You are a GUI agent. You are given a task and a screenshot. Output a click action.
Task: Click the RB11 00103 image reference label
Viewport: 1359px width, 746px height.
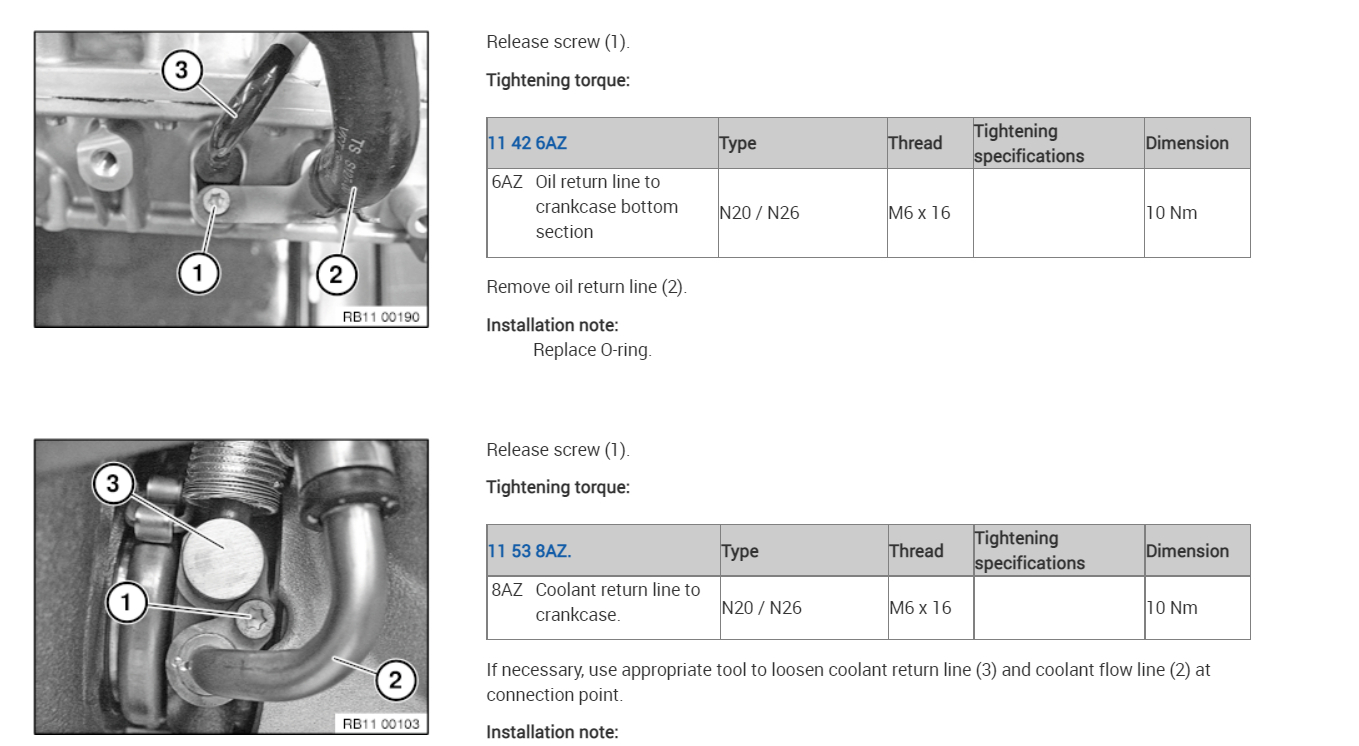tap(381, 724)
